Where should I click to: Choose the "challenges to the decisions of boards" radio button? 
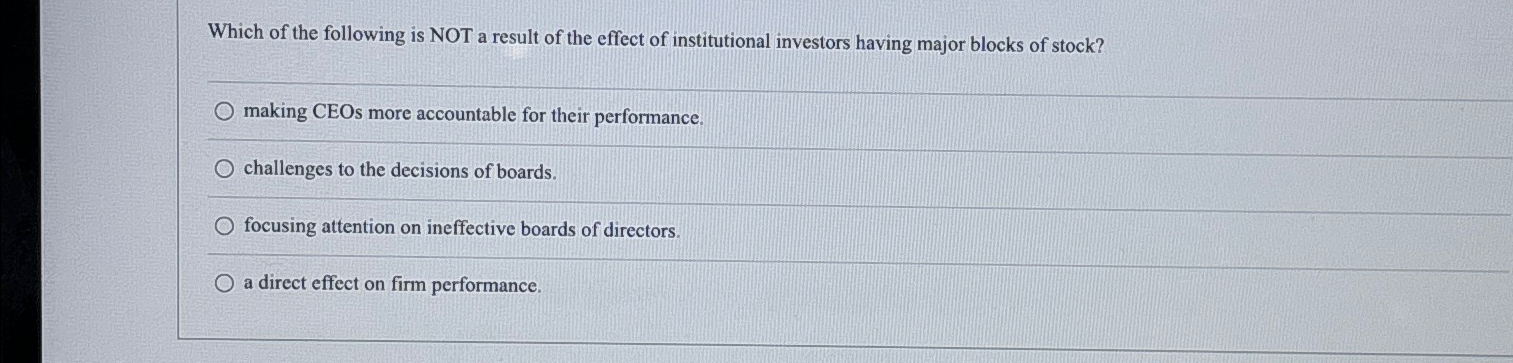(224, 168)
